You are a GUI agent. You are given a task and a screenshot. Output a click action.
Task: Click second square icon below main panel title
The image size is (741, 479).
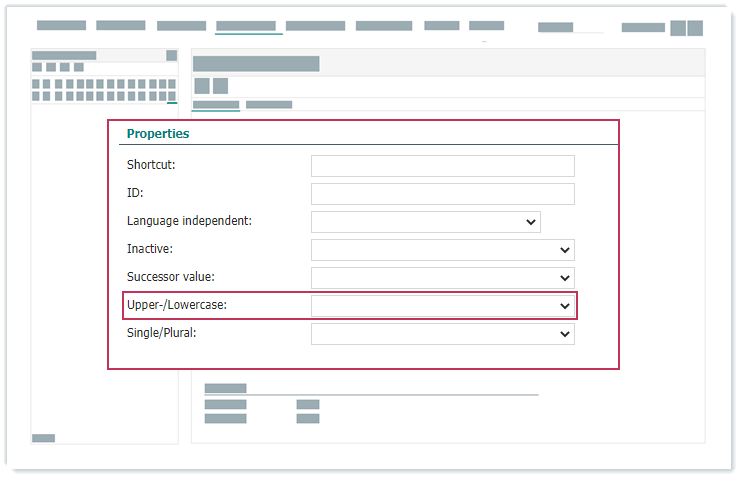pos(220,86)
